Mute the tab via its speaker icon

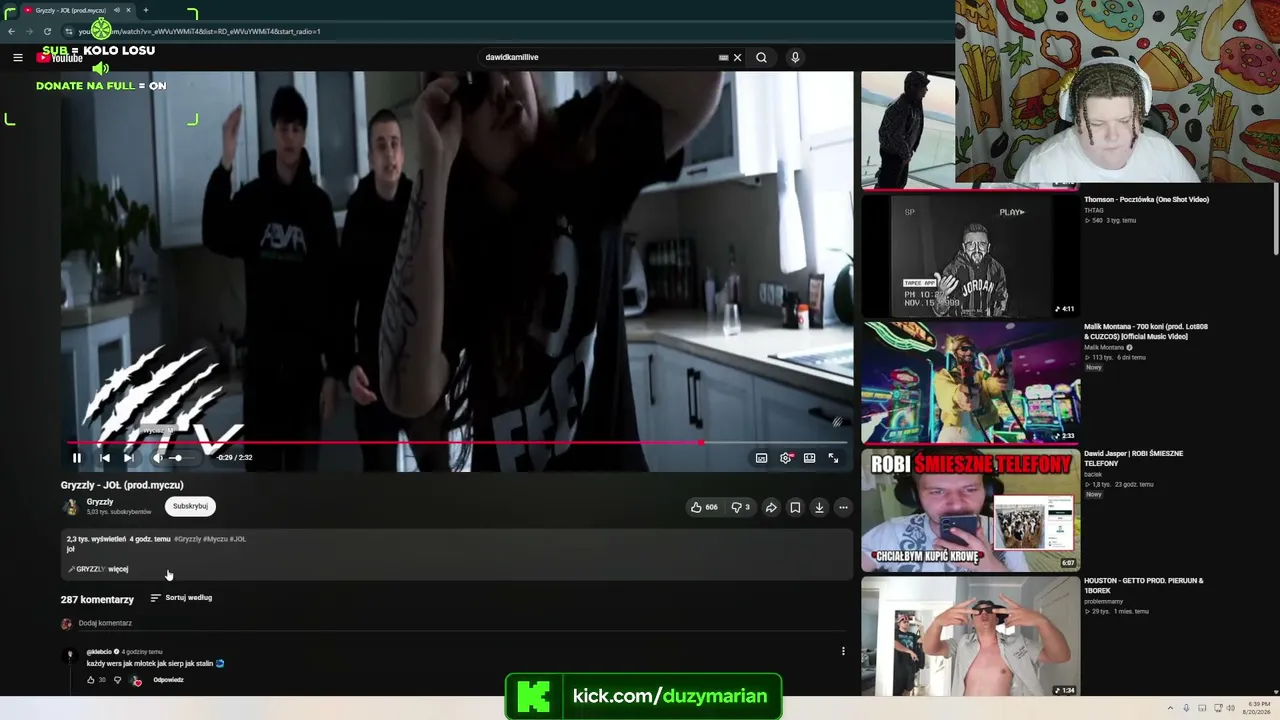click(x=117, y=10)
